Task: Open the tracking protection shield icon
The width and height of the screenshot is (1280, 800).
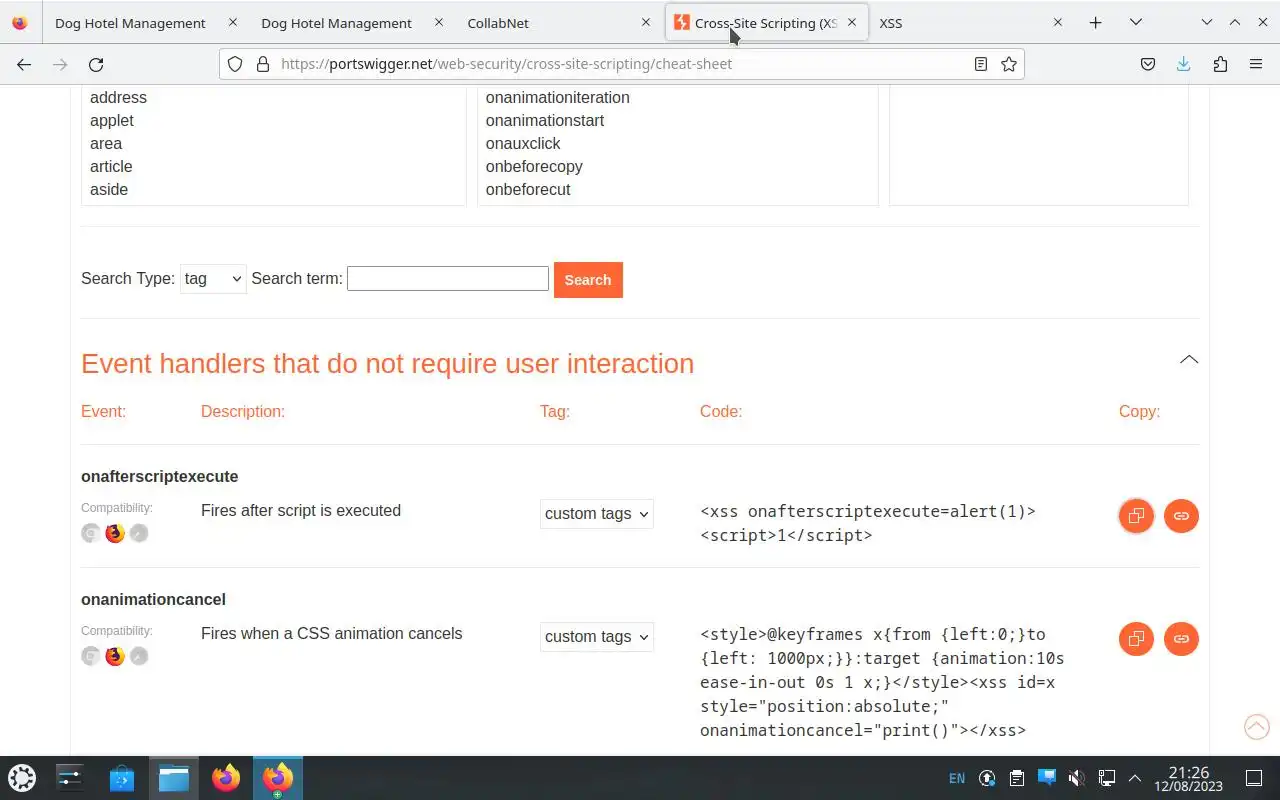Action: pos(235,64)
